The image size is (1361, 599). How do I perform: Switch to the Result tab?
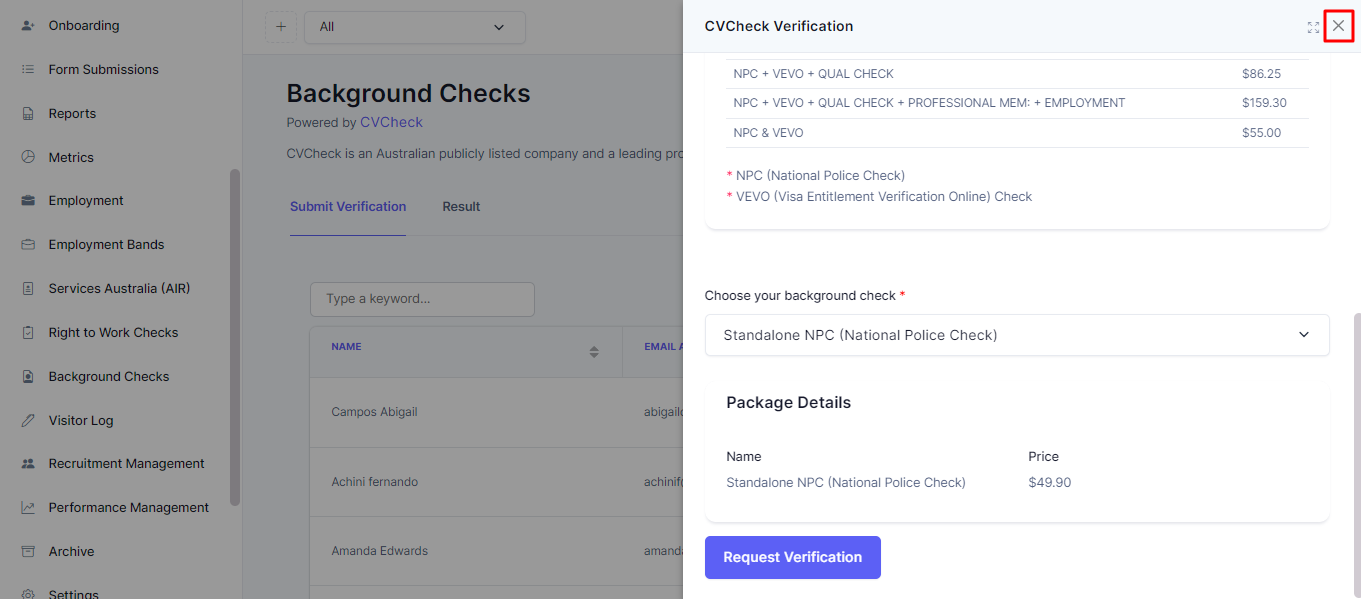click(x=461, y=206)
